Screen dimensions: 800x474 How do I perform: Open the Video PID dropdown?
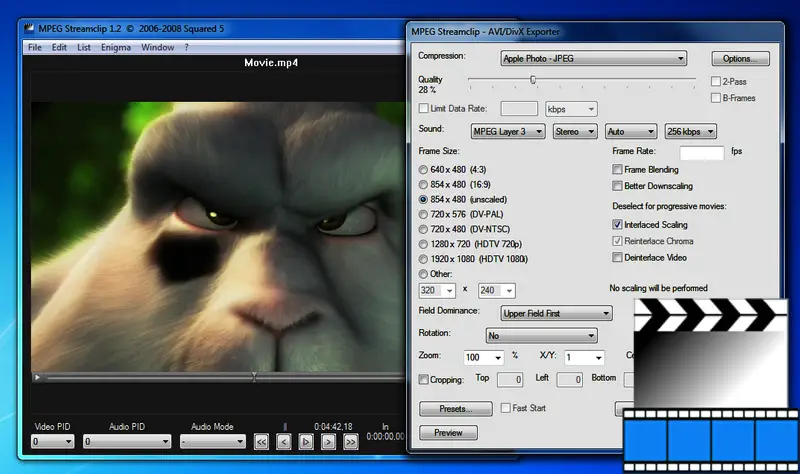click(53, 441)
